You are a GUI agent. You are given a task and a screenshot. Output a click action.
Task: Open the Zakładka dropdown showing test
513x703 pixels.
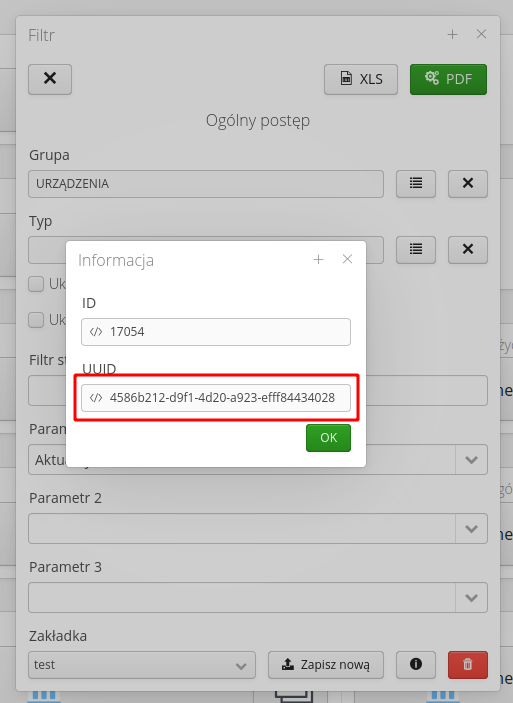pyautogui.click(x=142, y=665)
